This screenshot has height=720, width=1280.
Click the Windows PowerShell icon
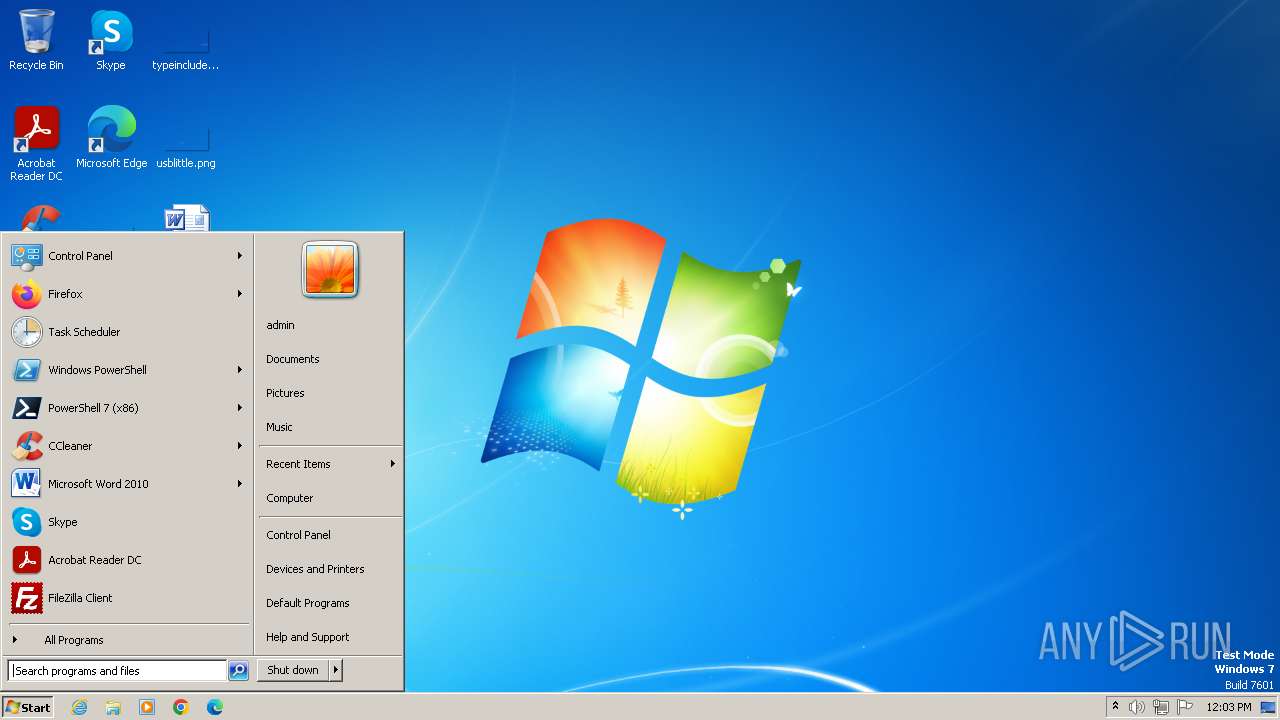coord(26,370)
